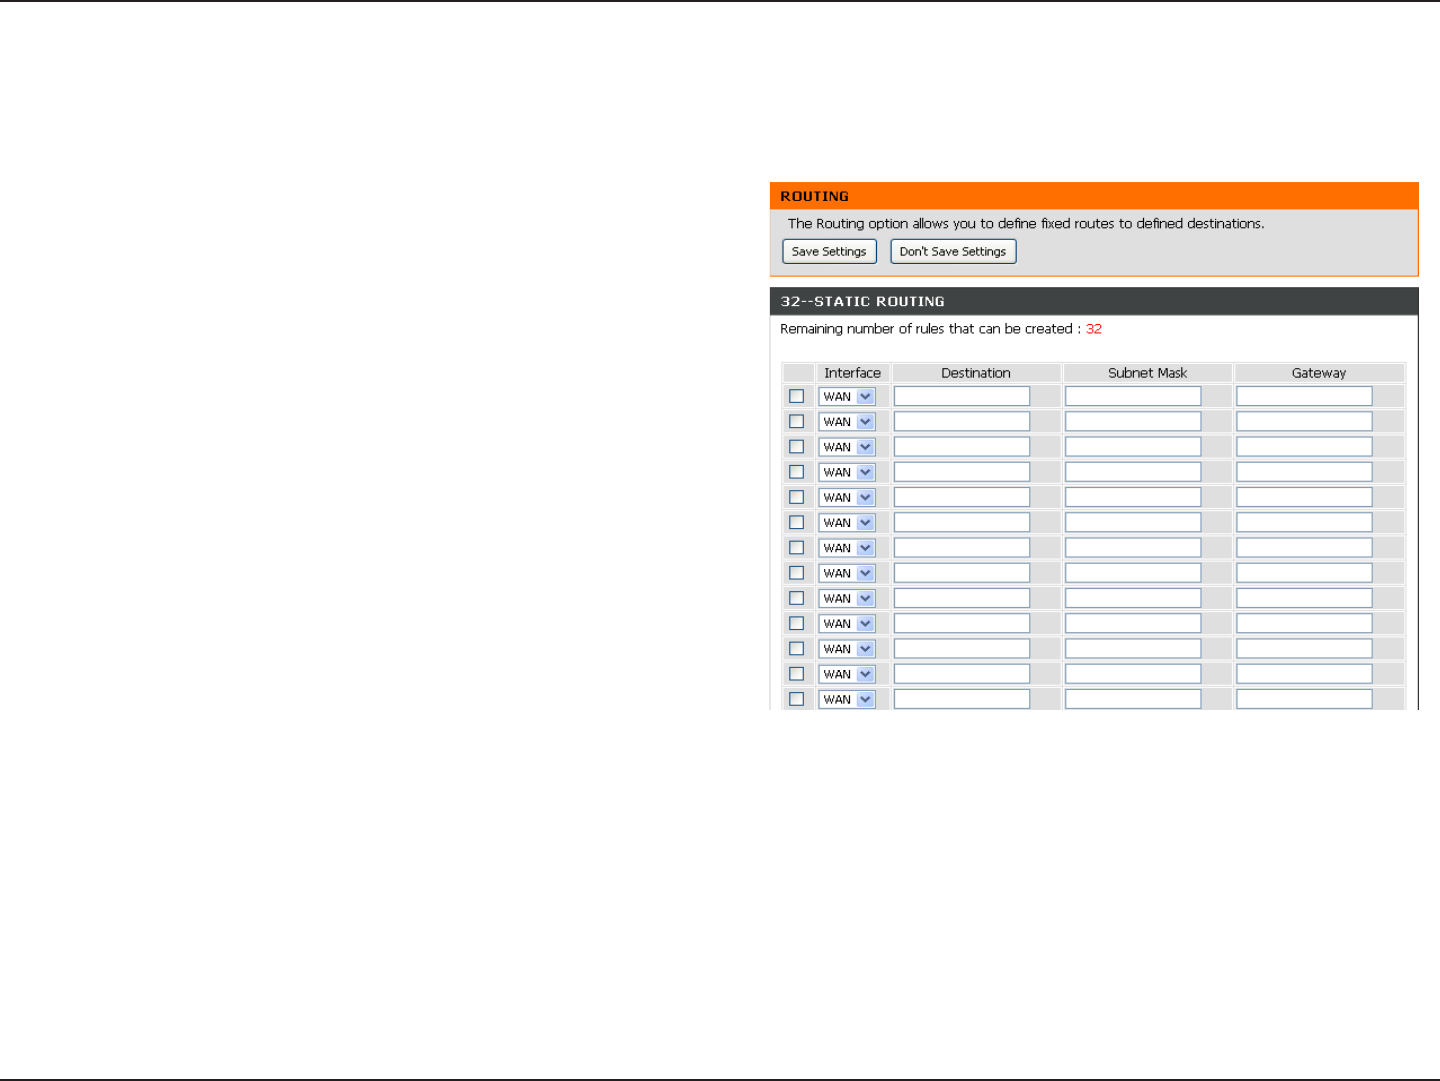Click the Destination field in row four

pos(962,472)
